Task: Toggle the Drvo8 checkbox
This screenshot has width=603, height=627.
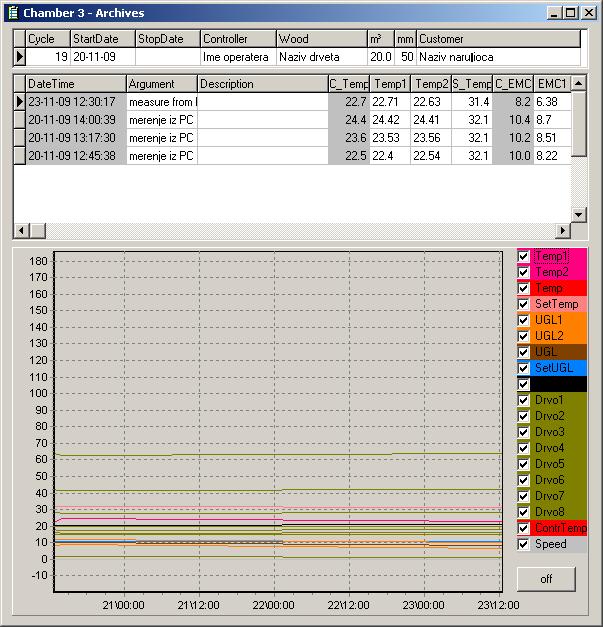Action: pos(523,512)
